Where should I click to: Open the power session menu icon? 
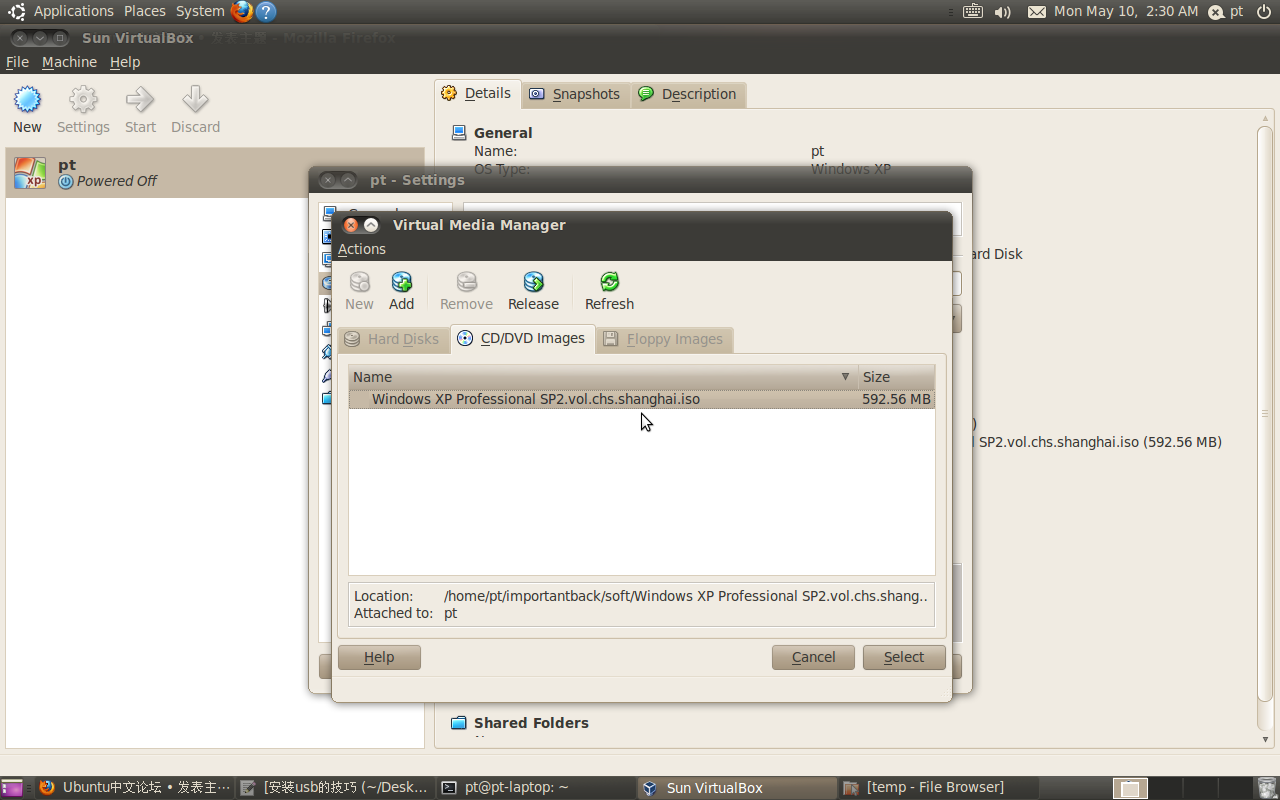(1264, 11)
